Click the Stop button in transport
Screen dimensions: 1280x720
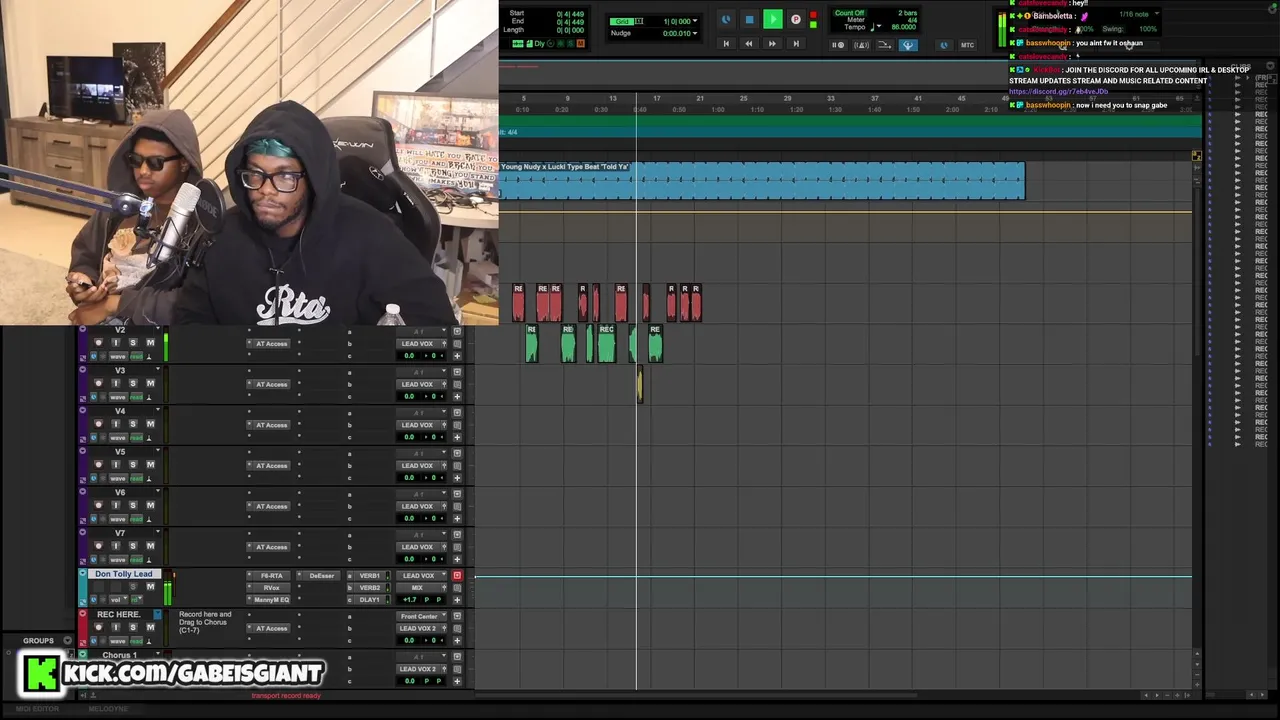749,19
